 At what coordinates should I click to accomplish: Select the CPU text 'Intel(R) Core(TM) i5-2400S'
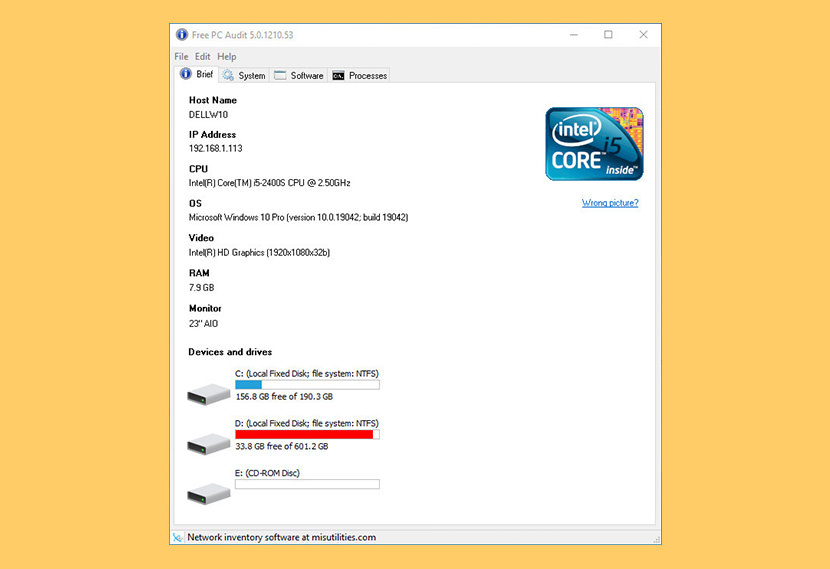(238, 183)
